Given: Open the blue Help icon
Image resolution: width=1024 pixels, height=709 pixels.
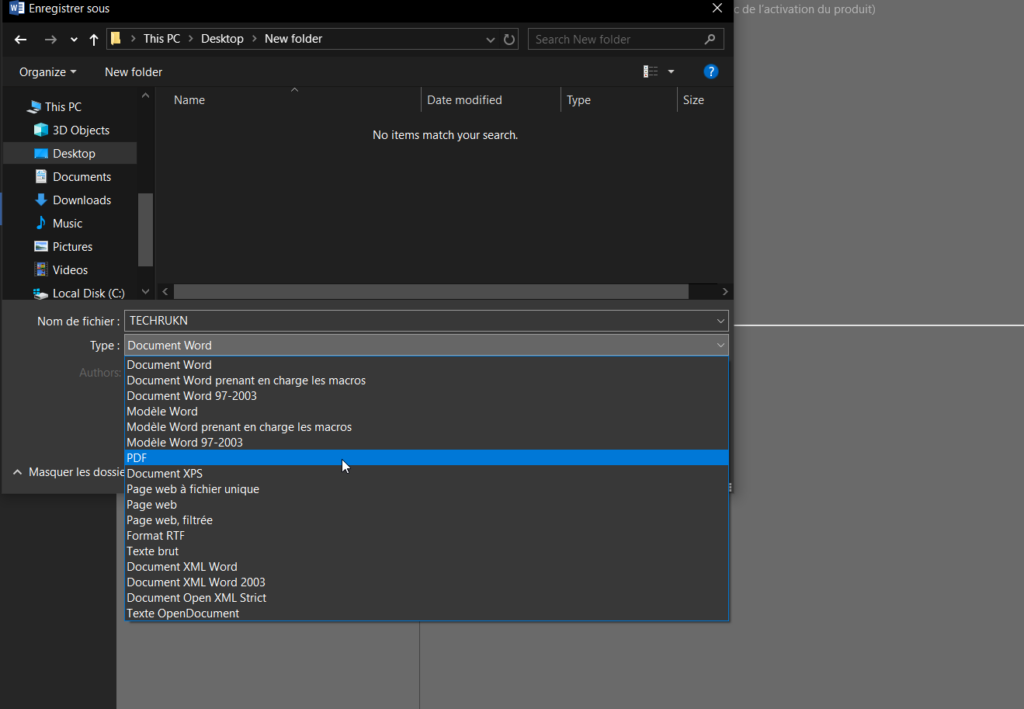Looking at the screenshot, I should pyautogui.click(x=711, y=72).
